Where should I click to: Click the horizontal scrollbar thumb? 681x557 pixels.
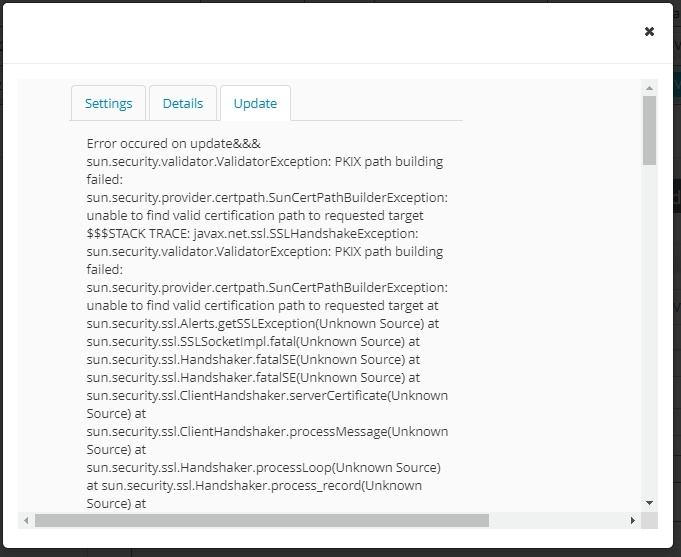point(260,520)
